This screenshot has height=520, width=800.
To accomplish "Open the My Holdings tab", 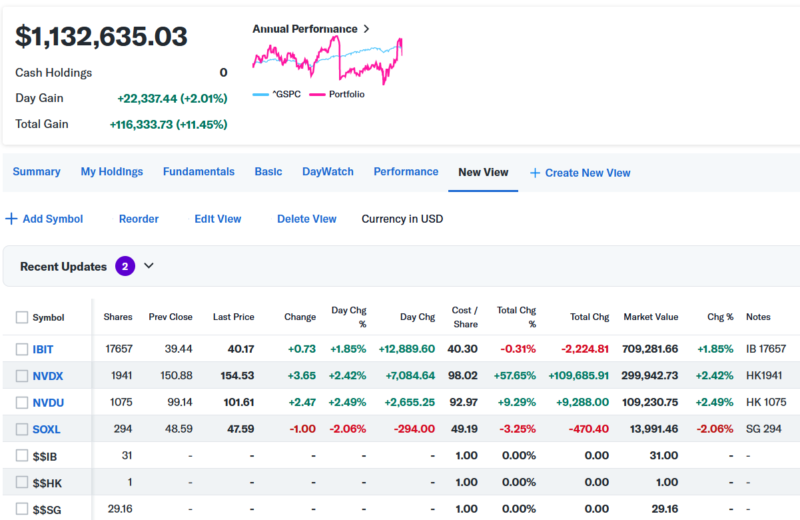I will pyautogui.click(x=111, y=172).
